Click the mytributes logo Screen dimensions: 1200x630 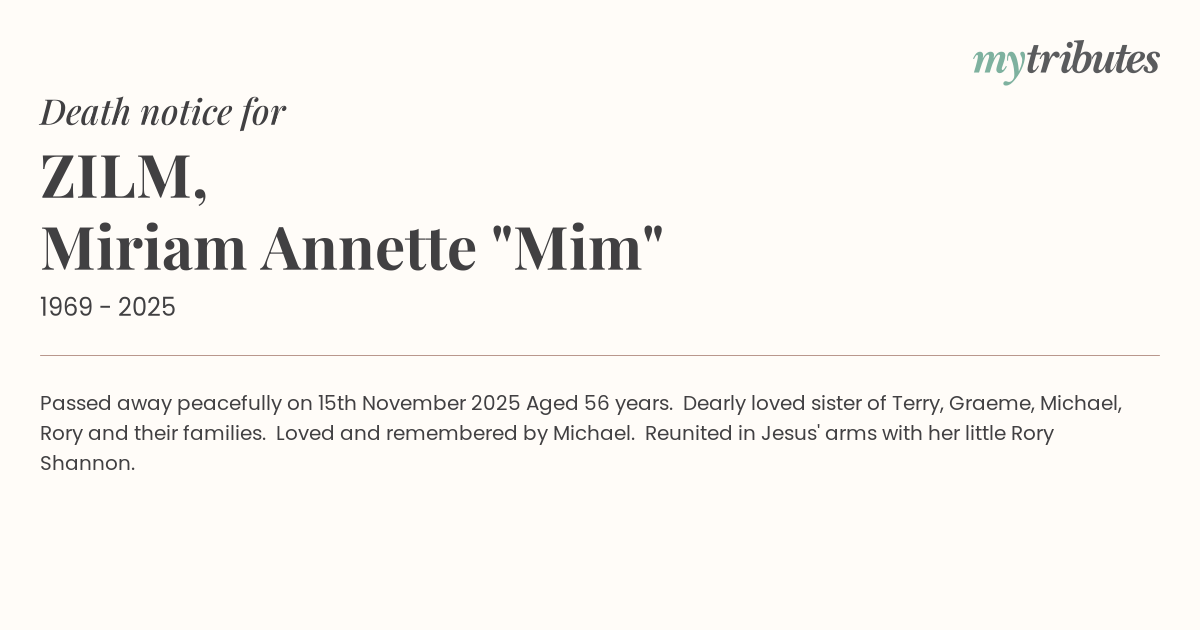(1066, 60)
